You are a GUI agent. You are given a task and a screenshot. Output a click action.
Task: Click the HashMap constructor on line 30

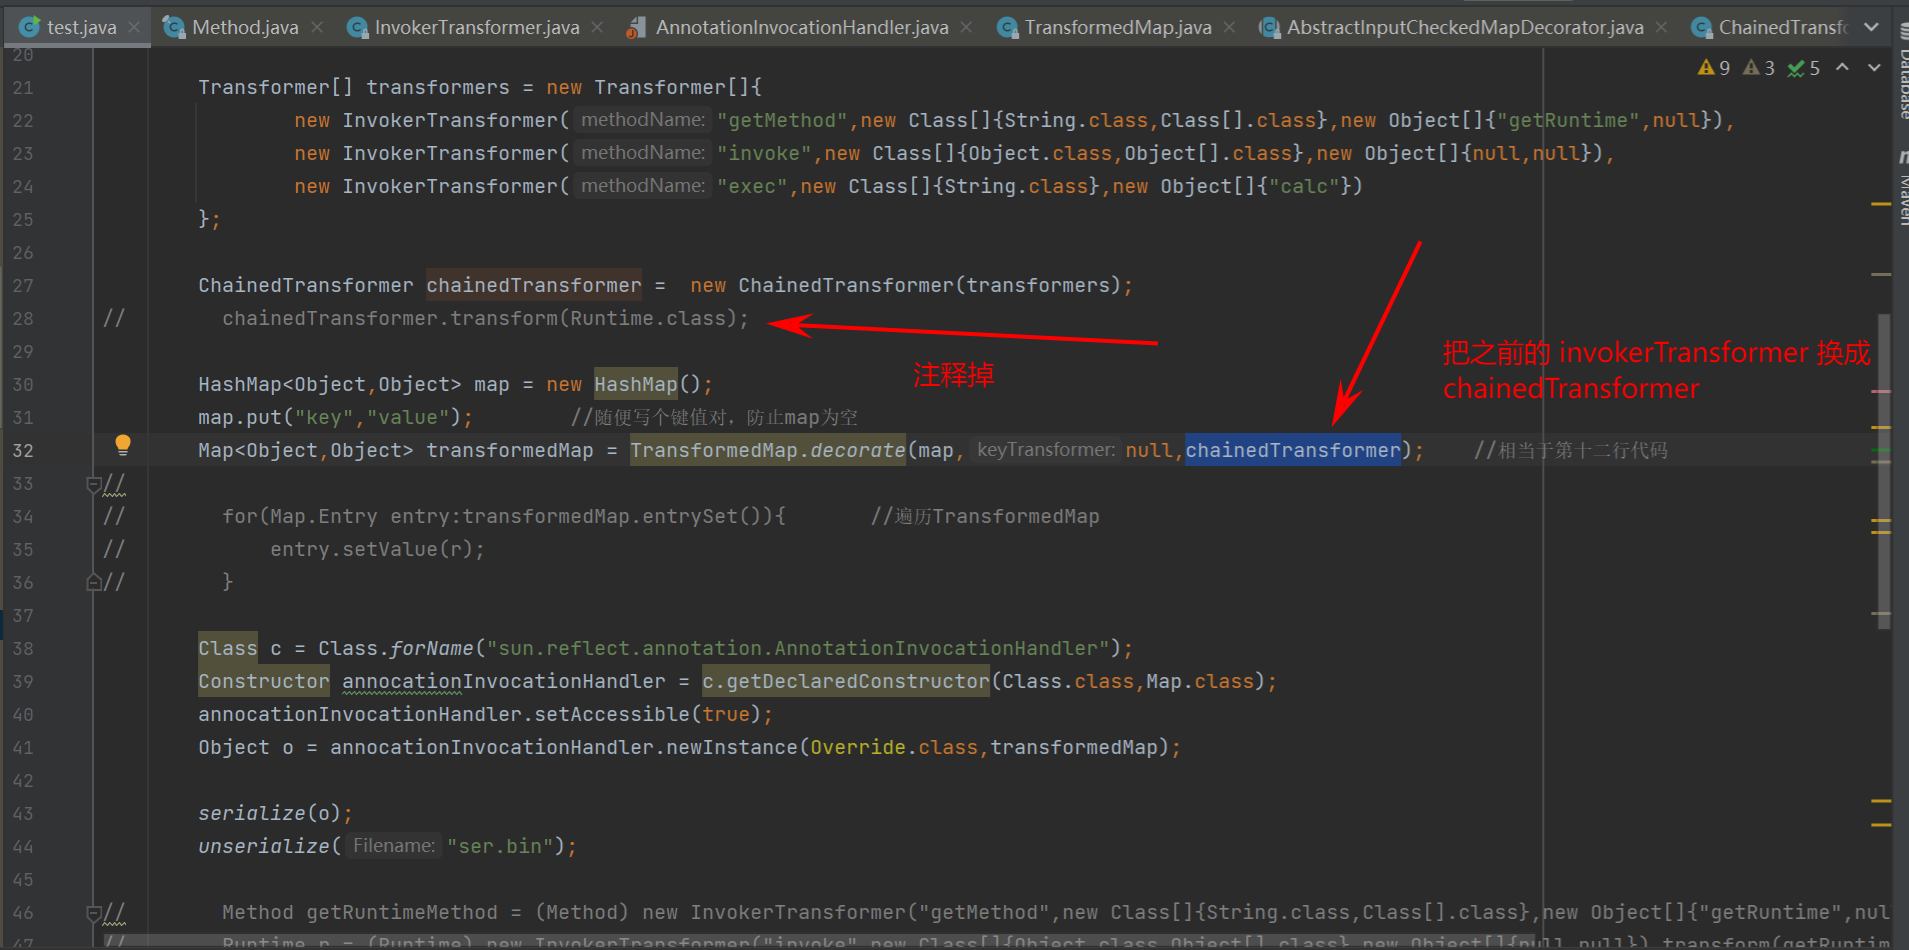click(x=636, y=385)
